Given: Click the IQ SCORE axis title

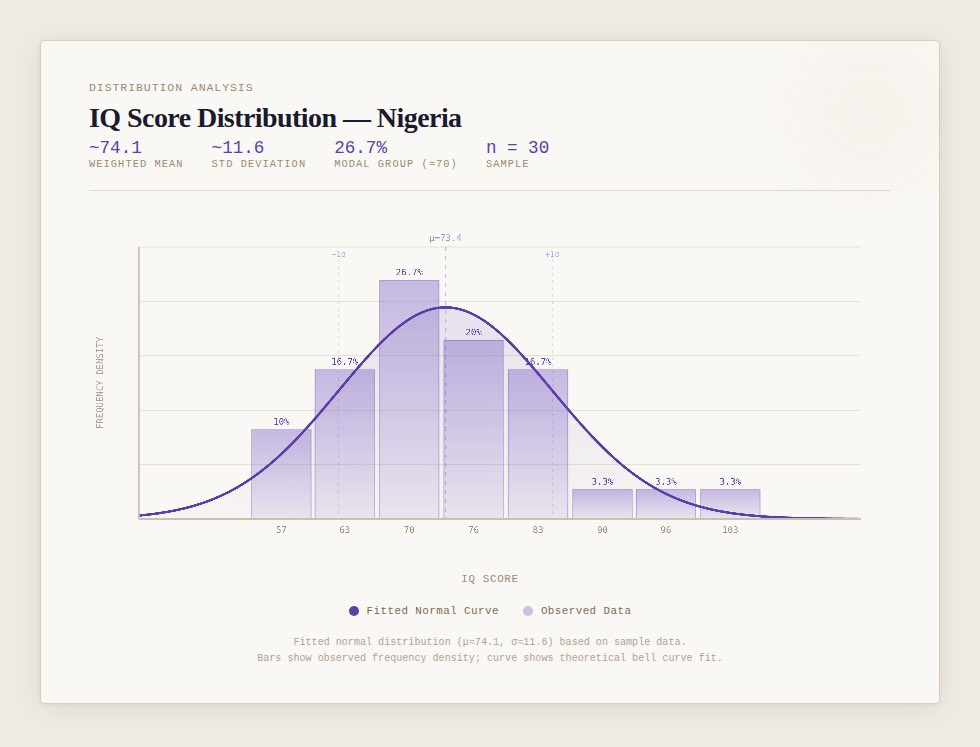Looking at the screenshot, I should pyautogui.click(x=490, y=579).
